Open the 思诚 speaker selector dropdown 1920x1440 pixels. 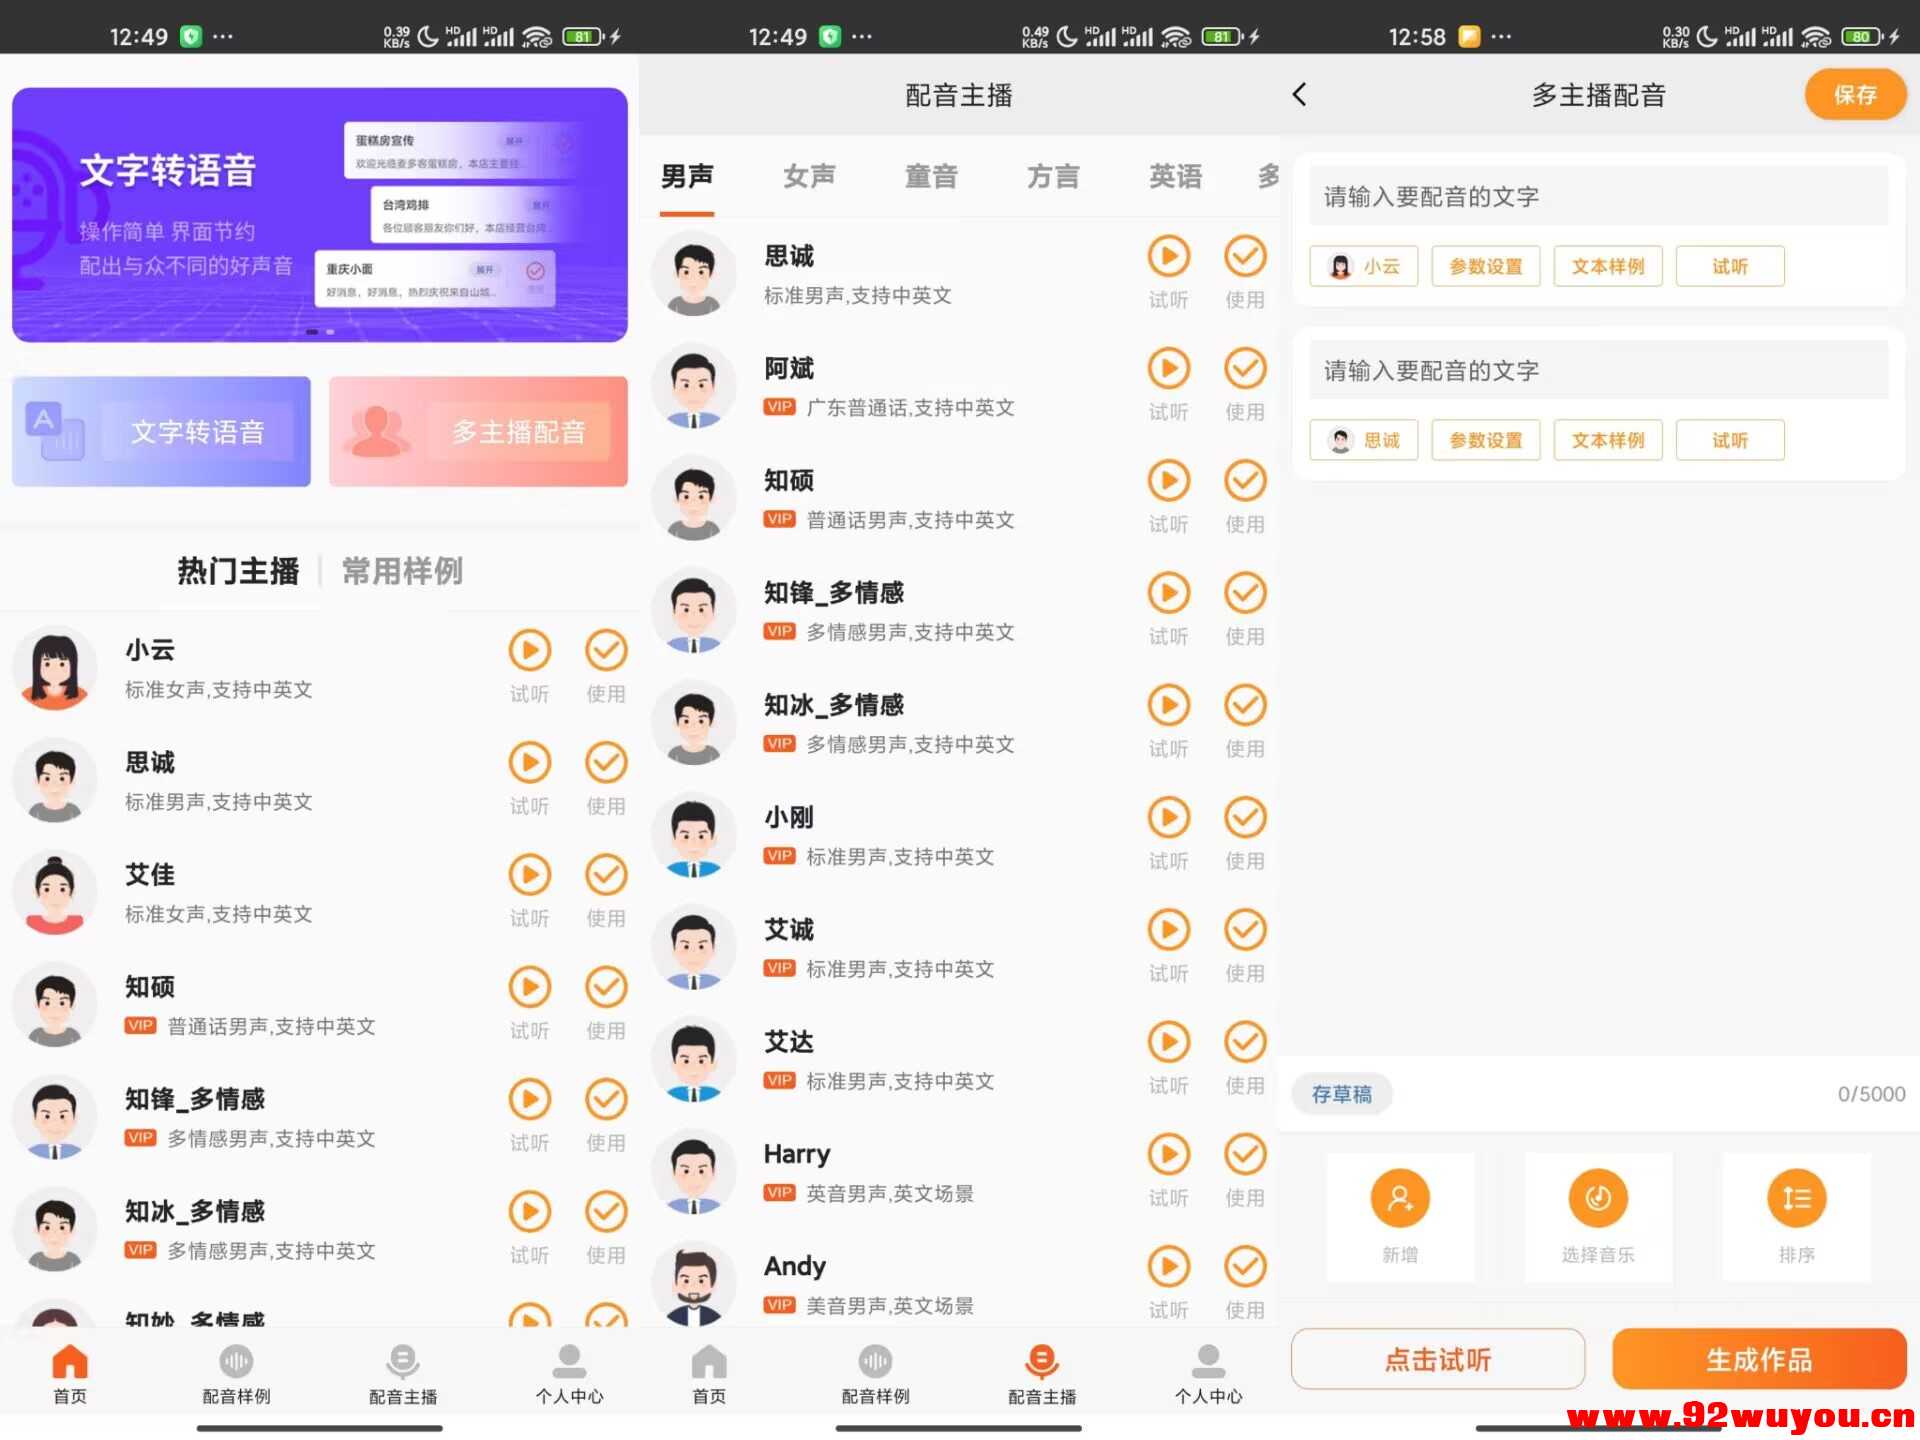click(x=1363, y=440)
